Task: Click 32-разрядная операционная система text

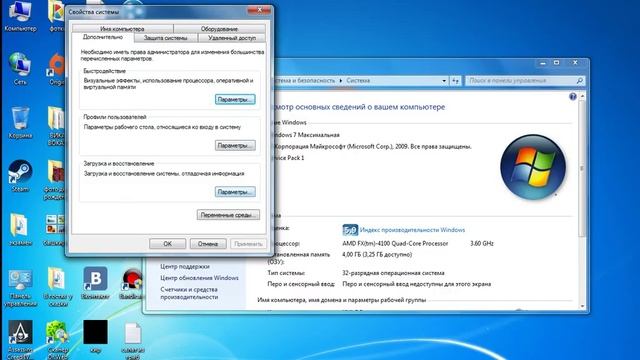Action: click(393, 273)
